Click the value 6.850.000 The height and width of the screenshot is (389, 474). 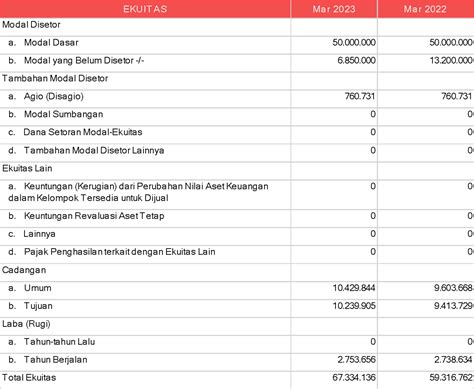pyautogui.click(x=356, y=61)
